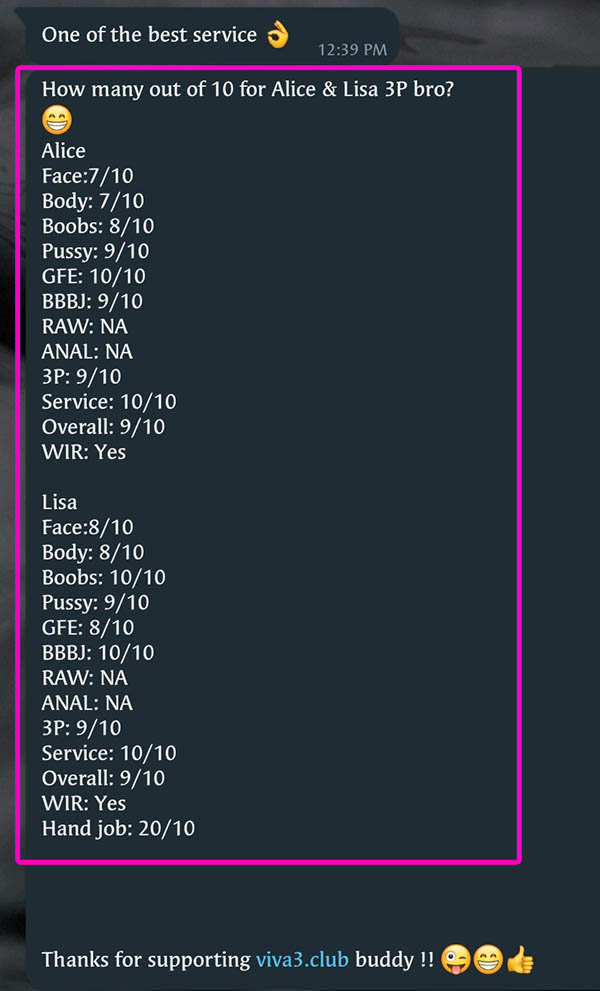Click the grinning emoji under the question
The image size is (600, 991).
(57, 122)
